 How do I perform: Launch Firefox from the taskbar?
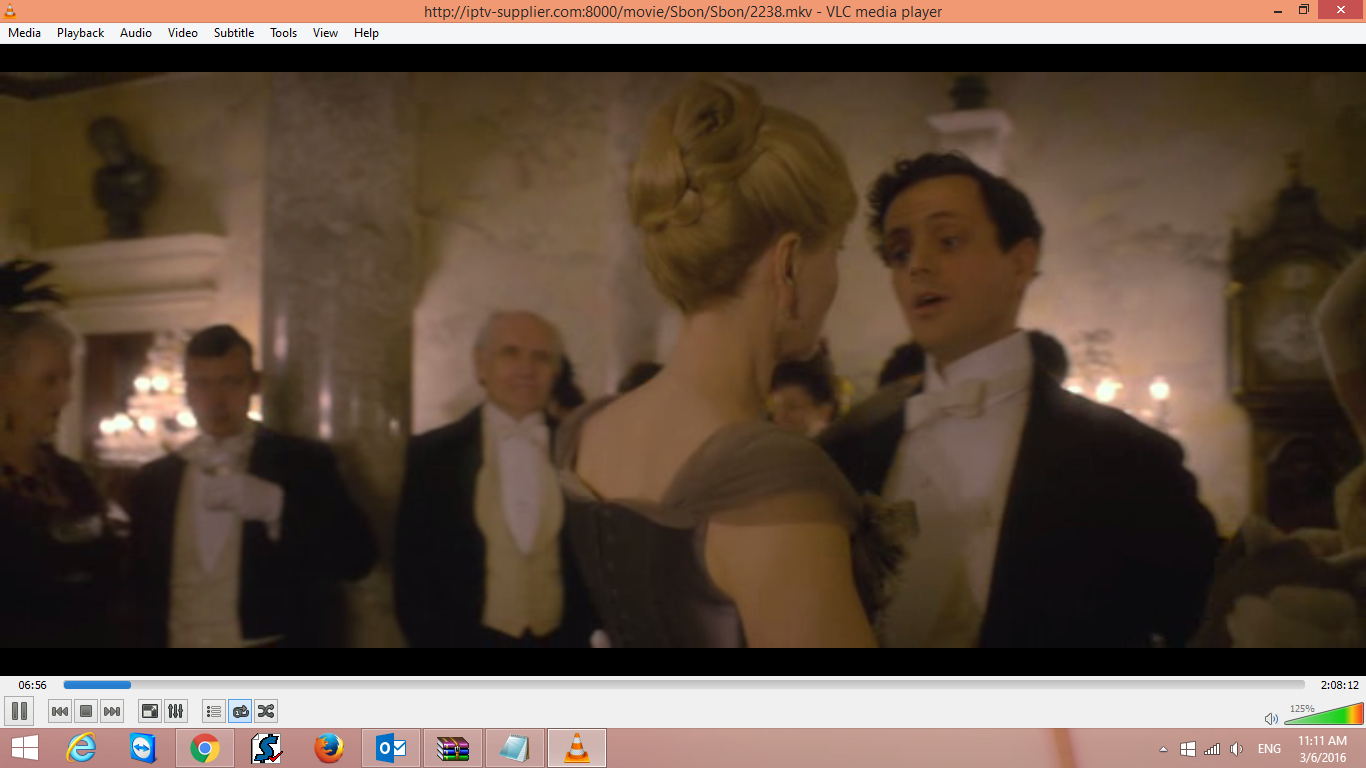click(x=329, y=748)
